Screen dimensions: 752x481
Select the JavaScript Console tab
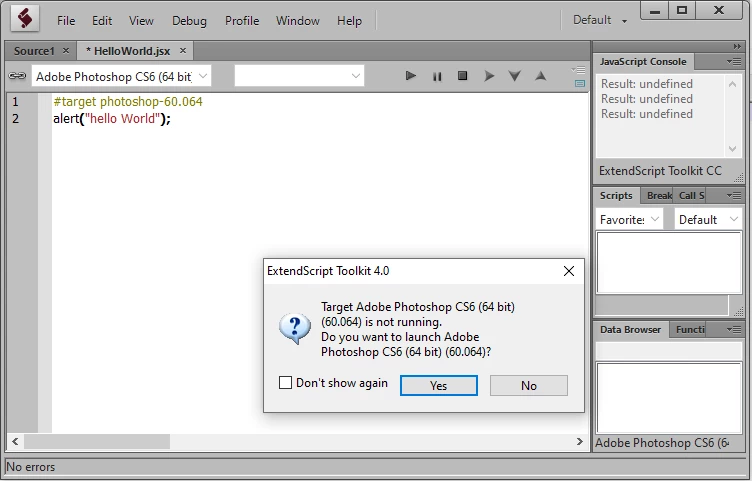coord(643,61)
